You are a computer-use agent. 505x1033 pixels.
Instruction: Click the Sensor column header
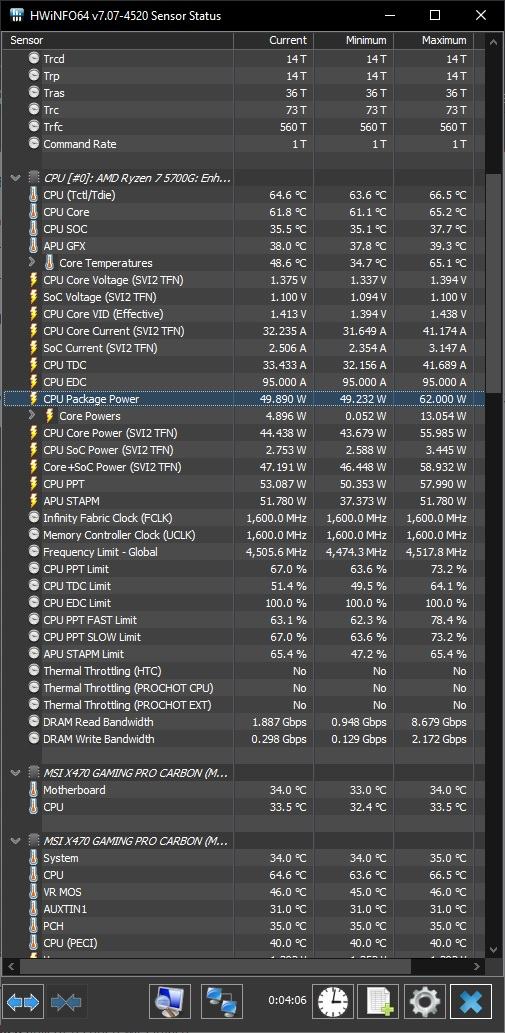119,40
